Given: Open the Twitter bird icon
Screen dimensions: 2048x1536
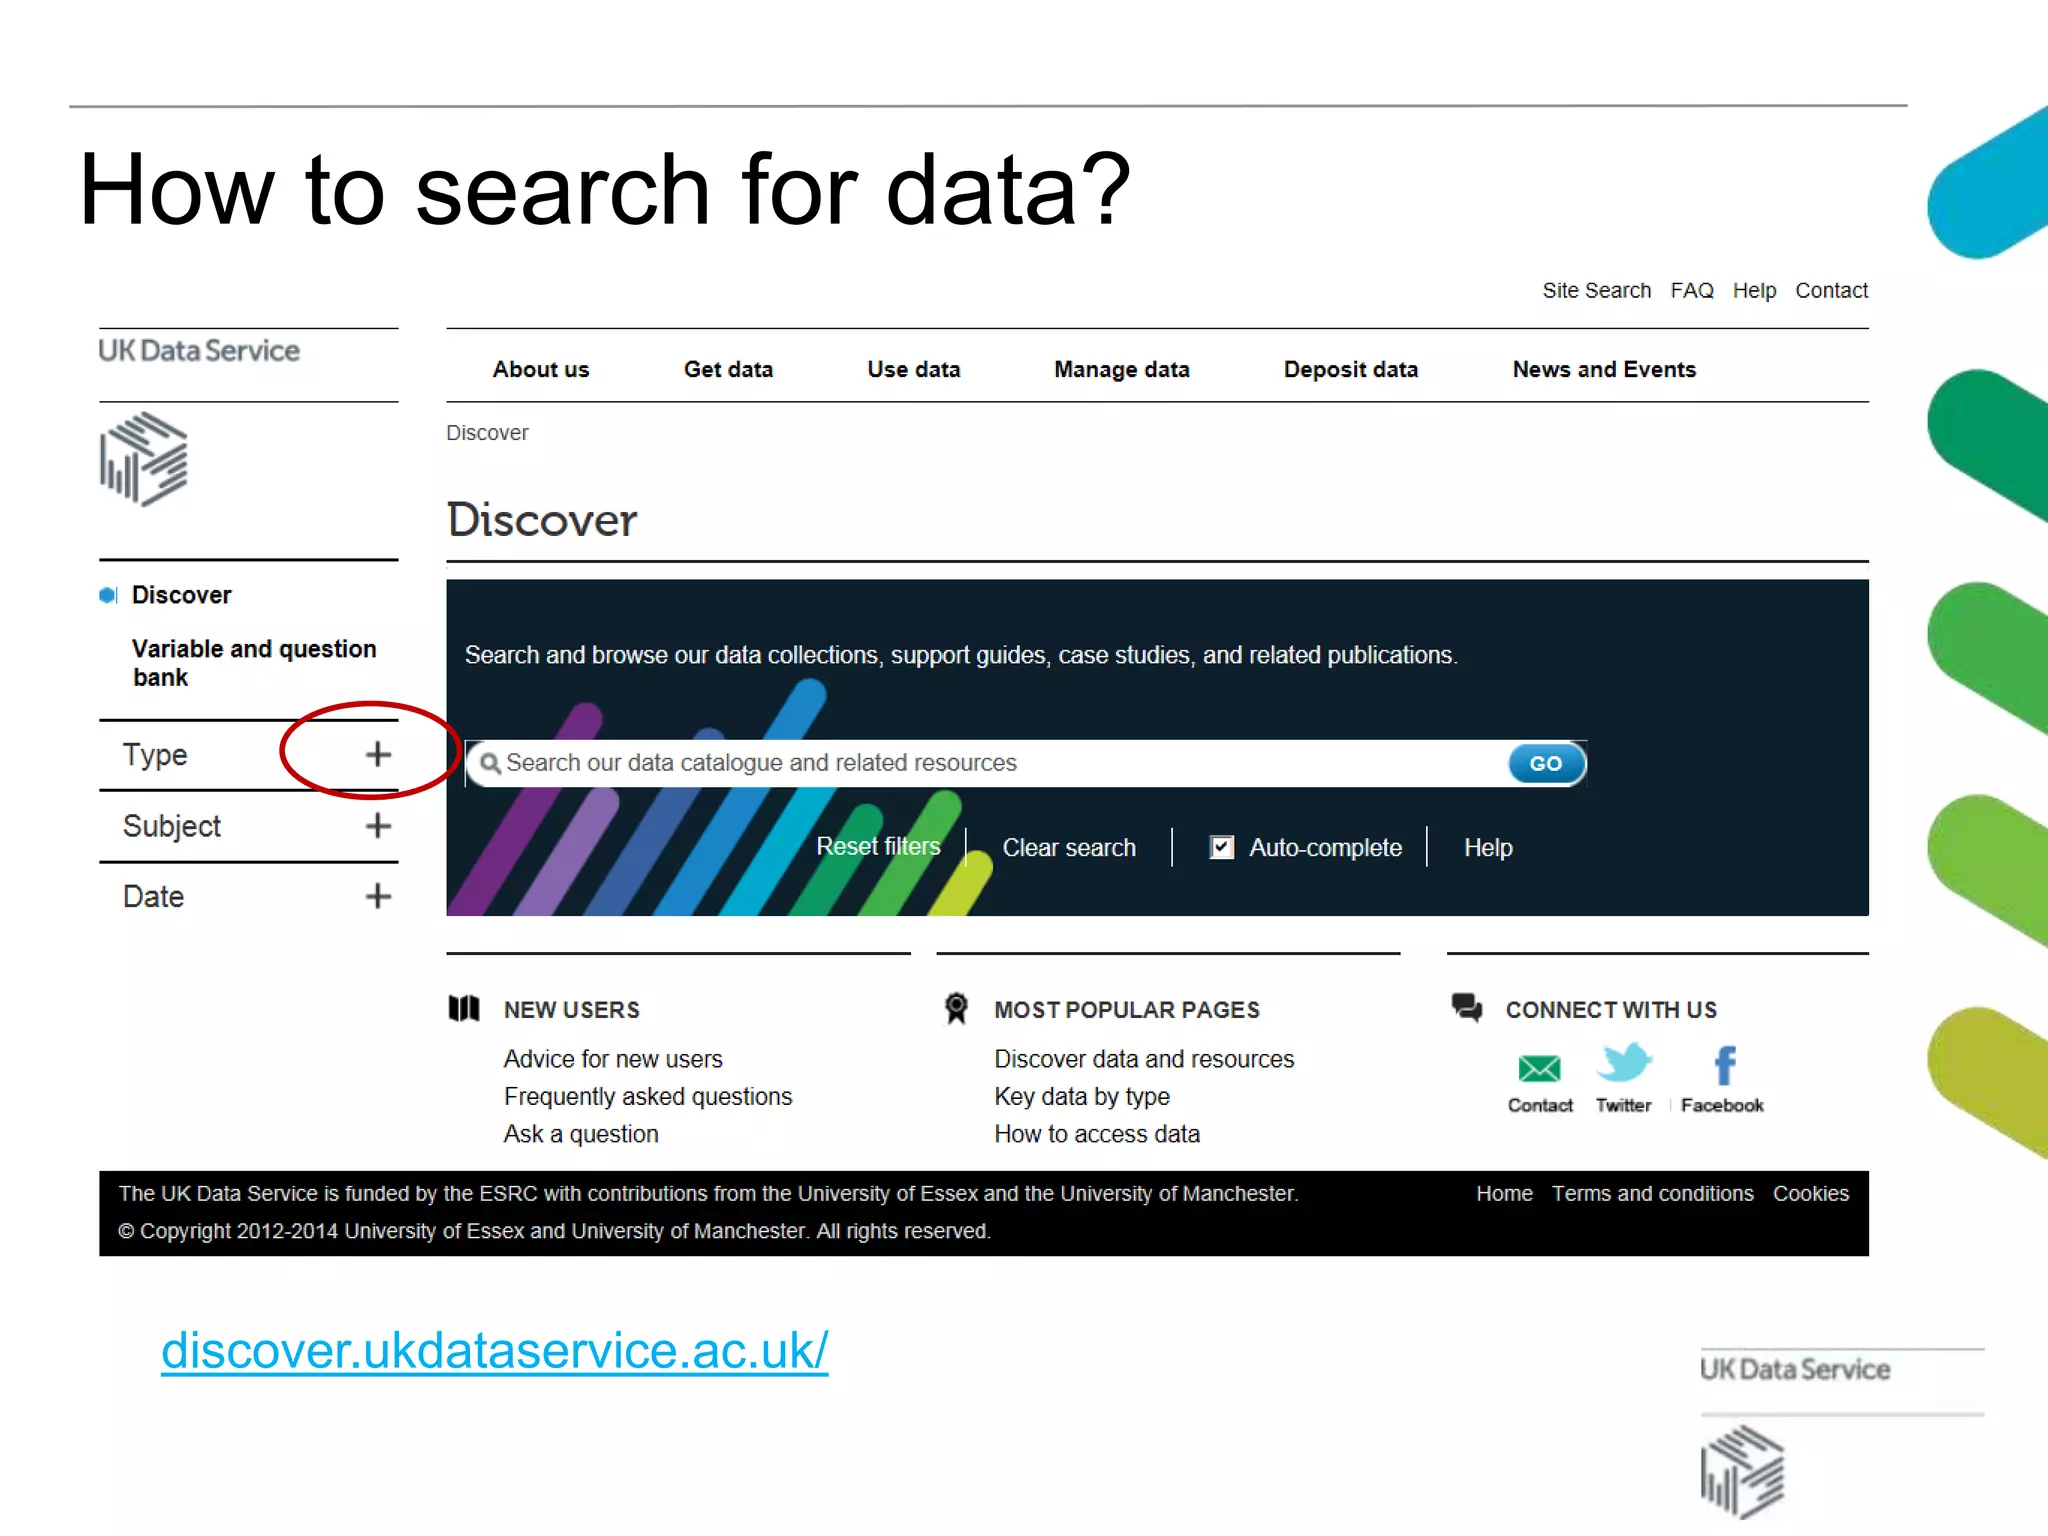Looking at the screenshot, I should (1624, 1063).
